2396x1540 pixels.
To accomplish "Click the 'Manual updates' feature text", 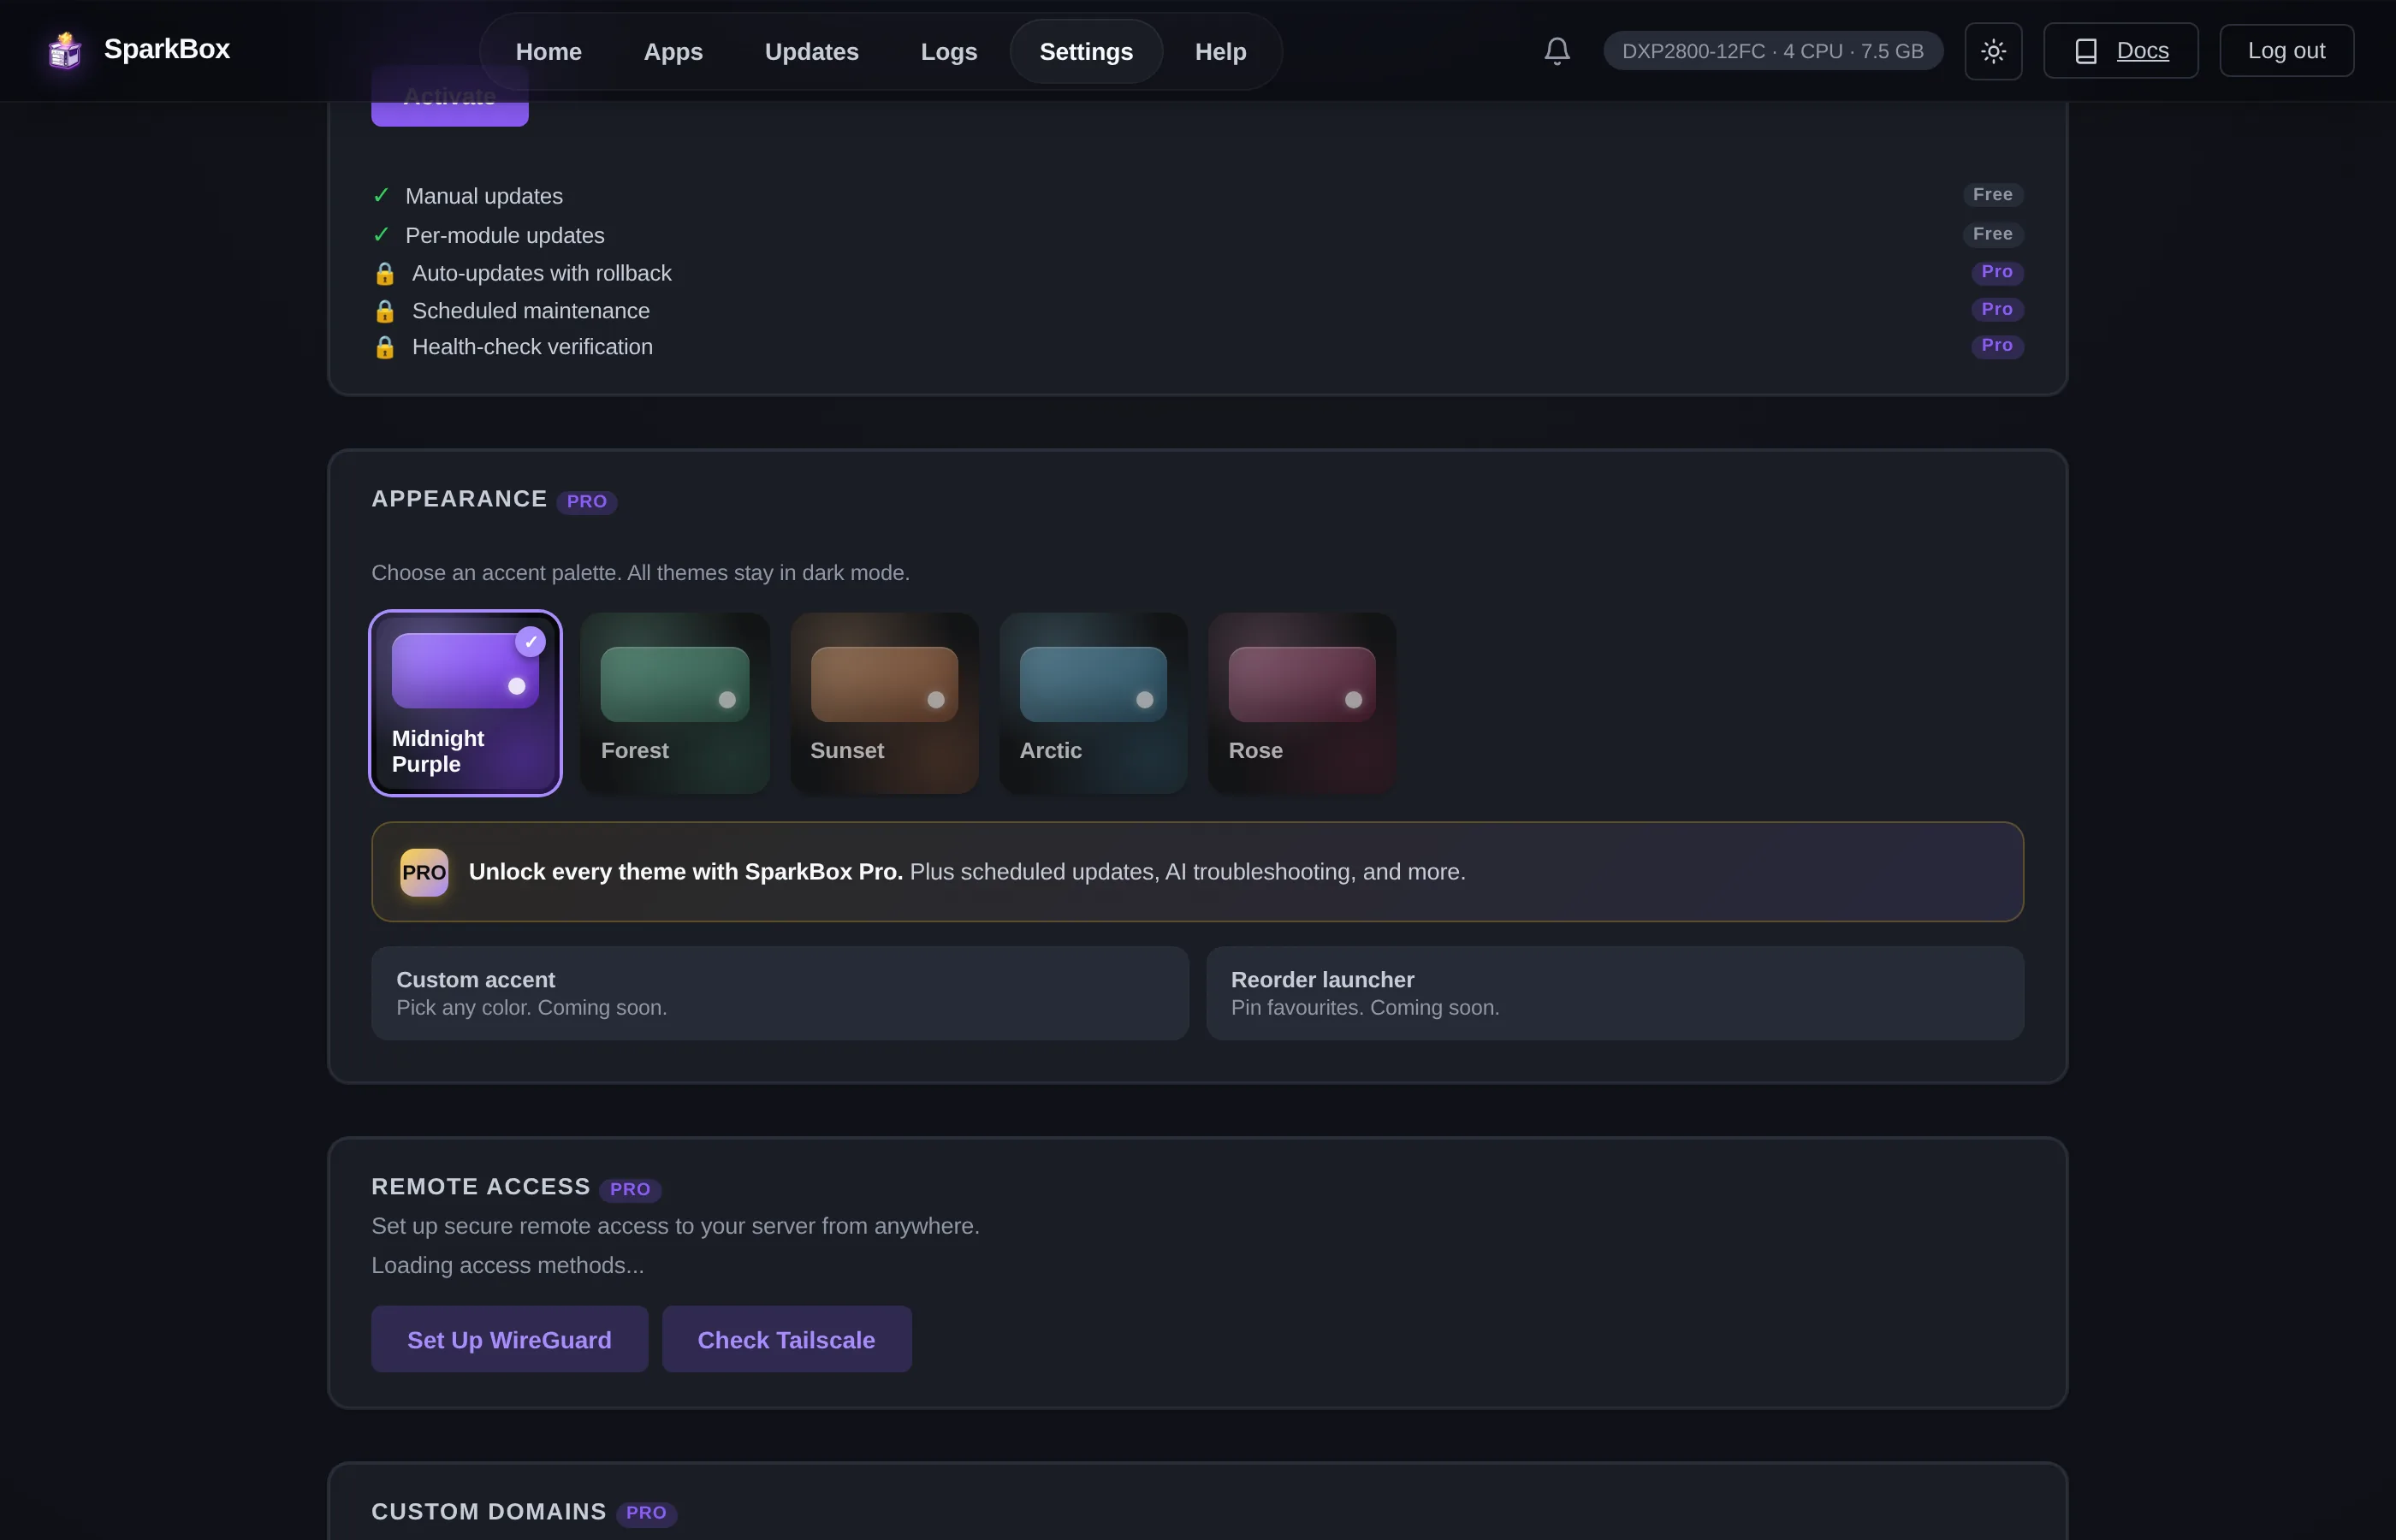I will 484,196.
